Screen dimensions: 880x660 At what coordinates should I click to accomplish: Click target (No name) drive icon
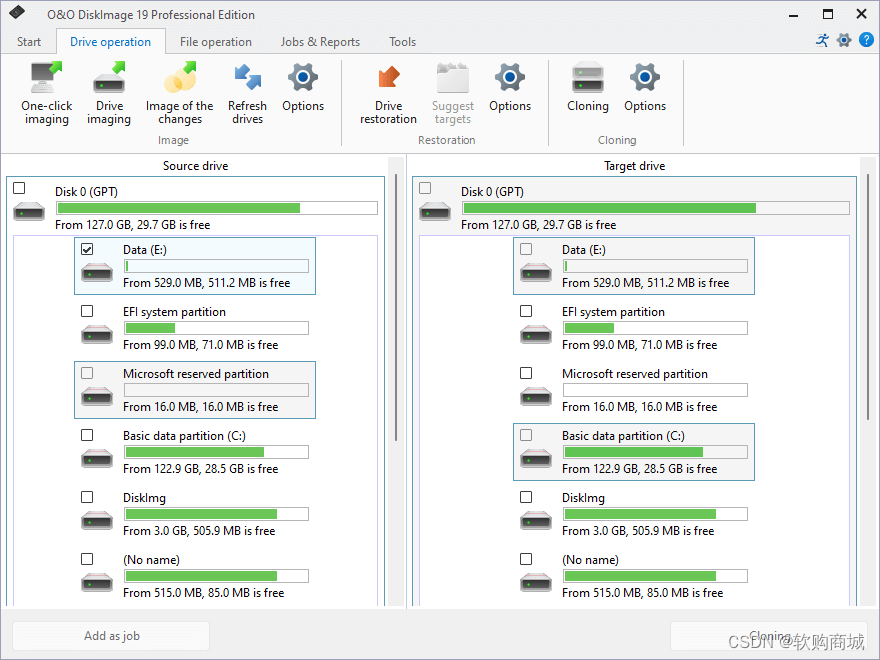pyautogui.click(x=536, y=583)
